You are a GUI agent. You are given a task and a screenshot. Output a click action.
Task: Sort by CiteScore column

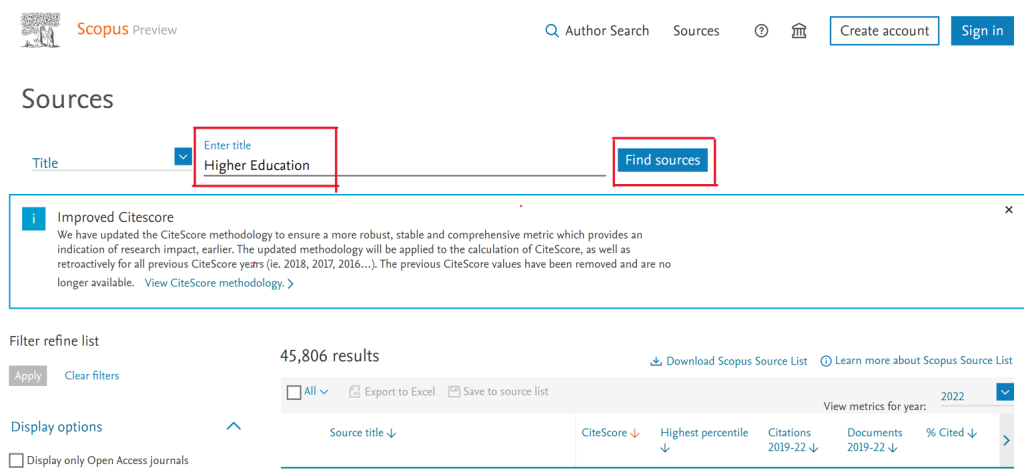[x=610, y=433]
